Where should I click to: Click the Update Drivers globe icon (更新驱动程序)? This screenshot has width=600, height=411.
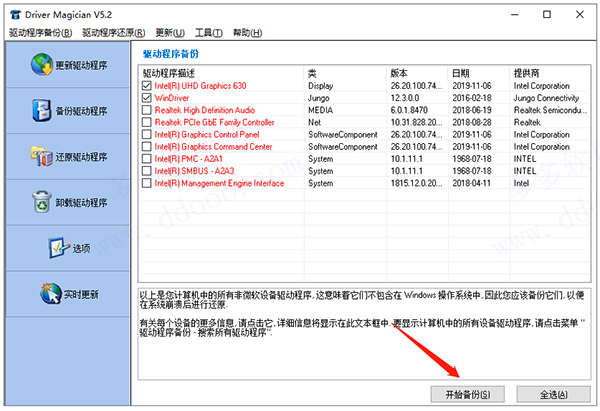[x=41, y=65]
